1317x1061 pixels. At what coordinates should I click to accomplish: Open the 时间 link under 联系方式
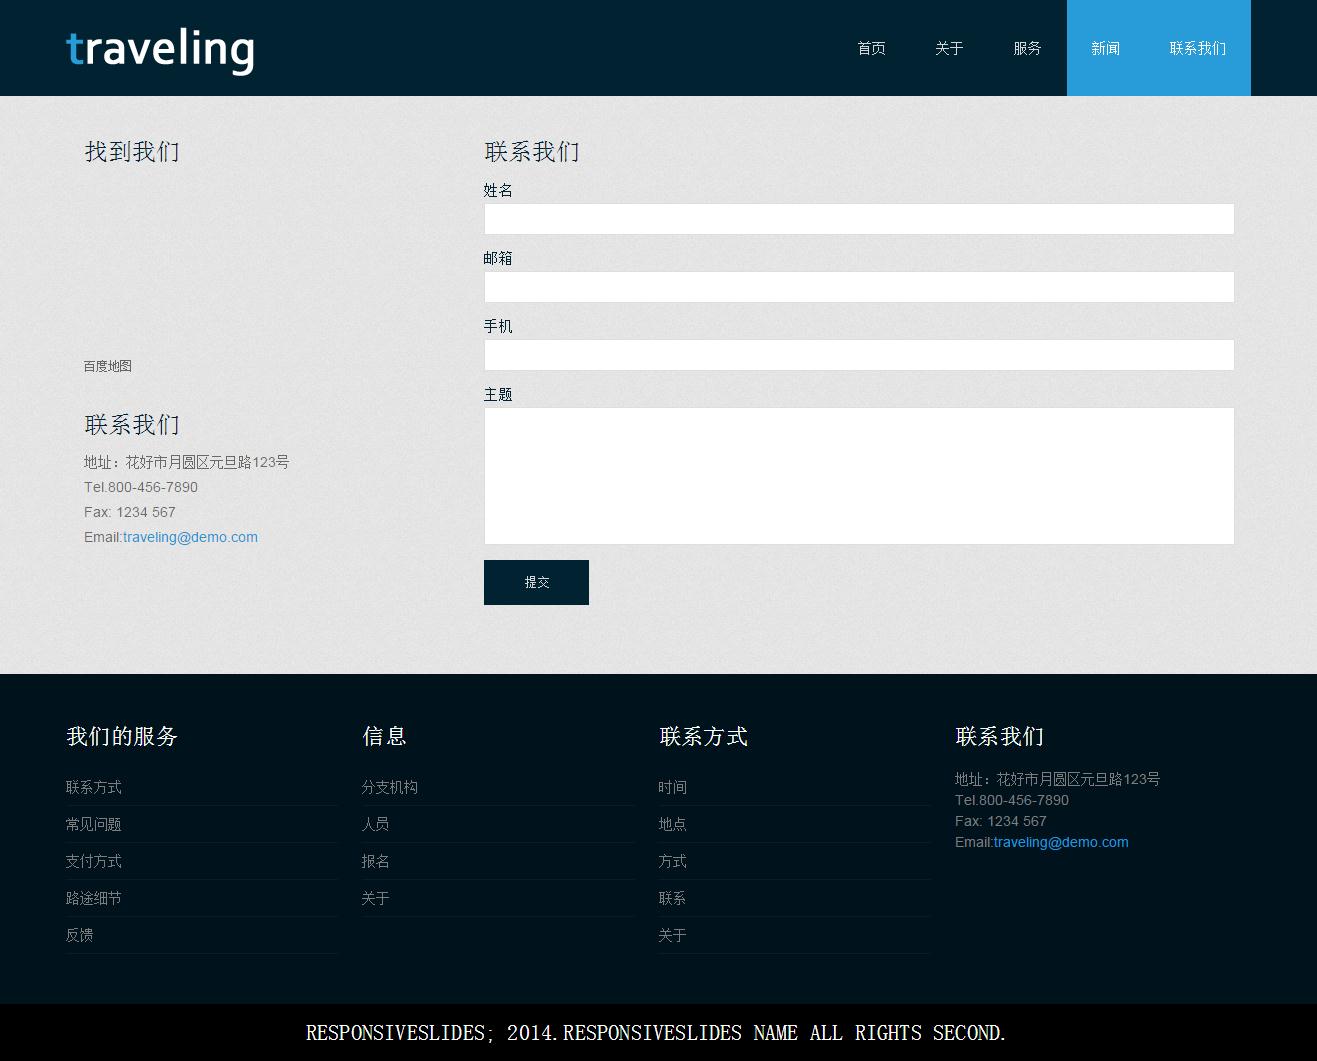673,787
